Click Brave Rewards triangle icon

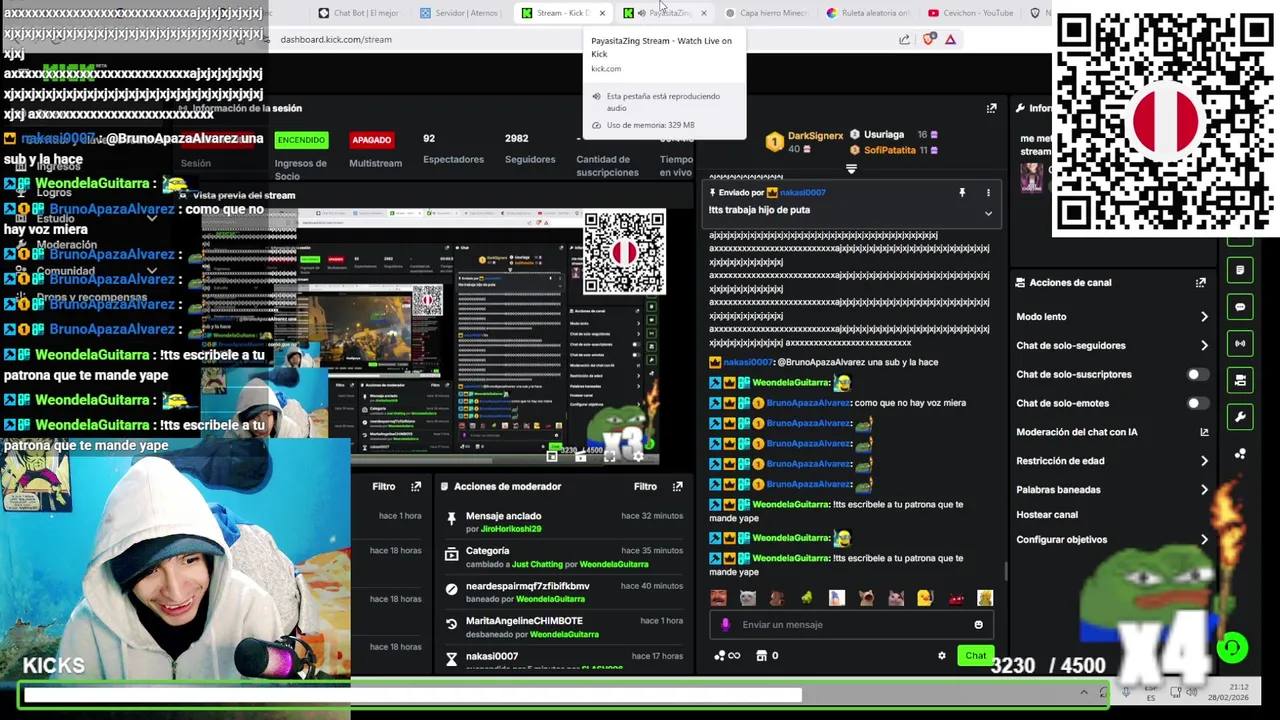click(x=950, y=39)
